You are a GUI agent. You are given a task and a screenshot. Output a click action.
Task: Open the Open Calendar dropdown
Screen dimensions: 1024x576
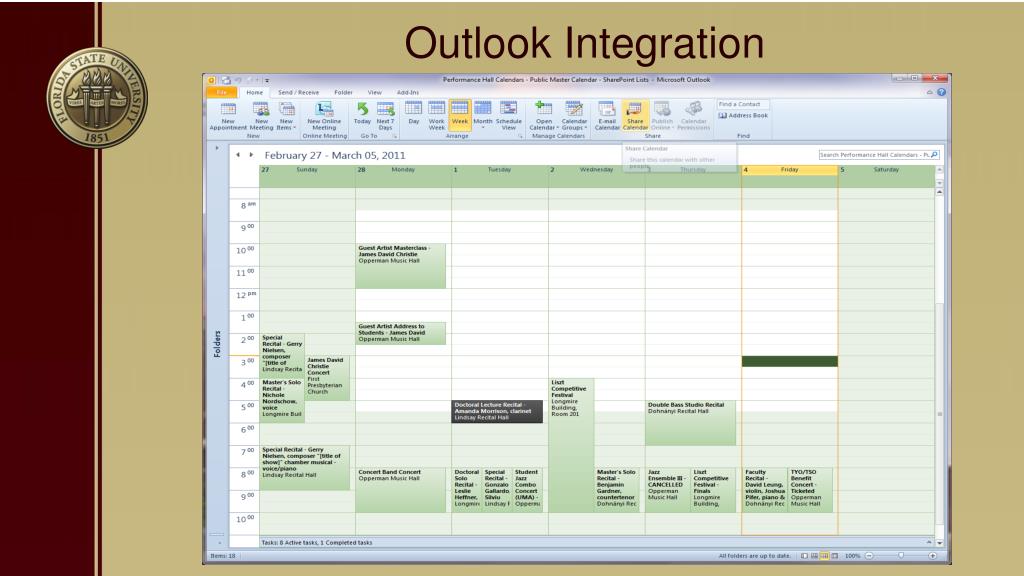click(543, 116)
